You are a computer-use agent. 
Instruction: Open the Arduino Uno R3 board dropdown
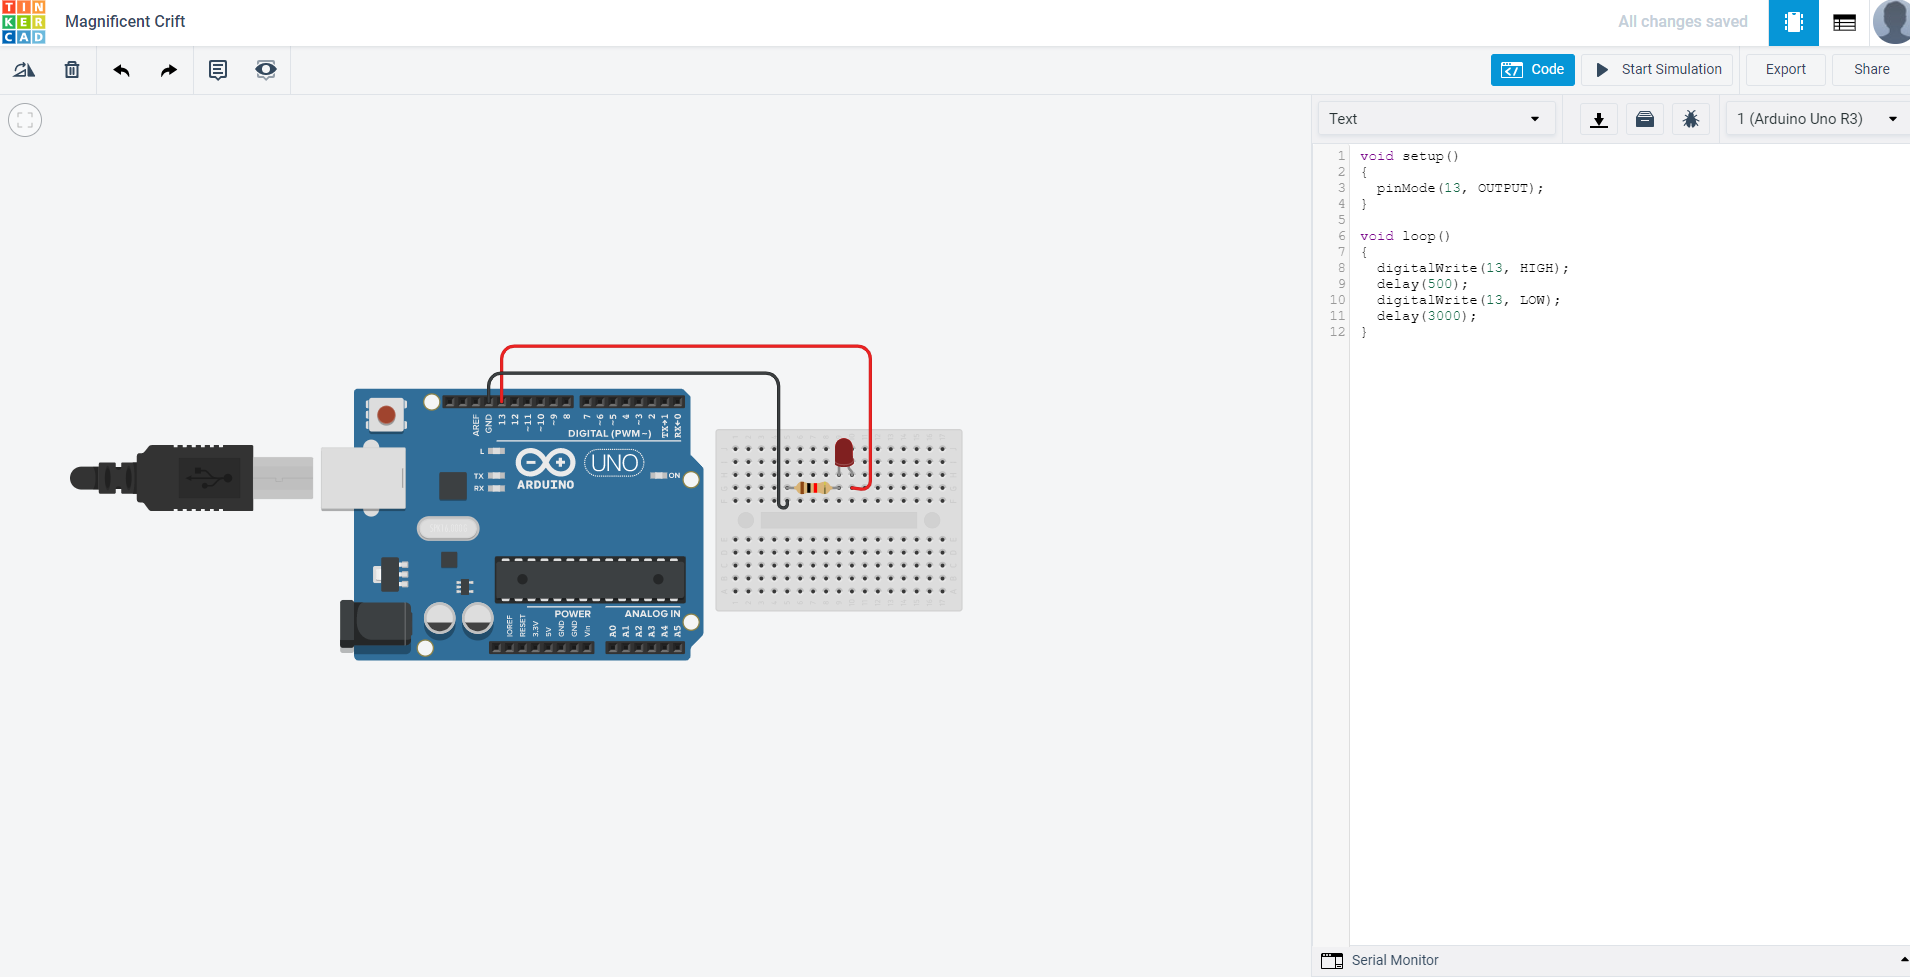pos(1815,118)
